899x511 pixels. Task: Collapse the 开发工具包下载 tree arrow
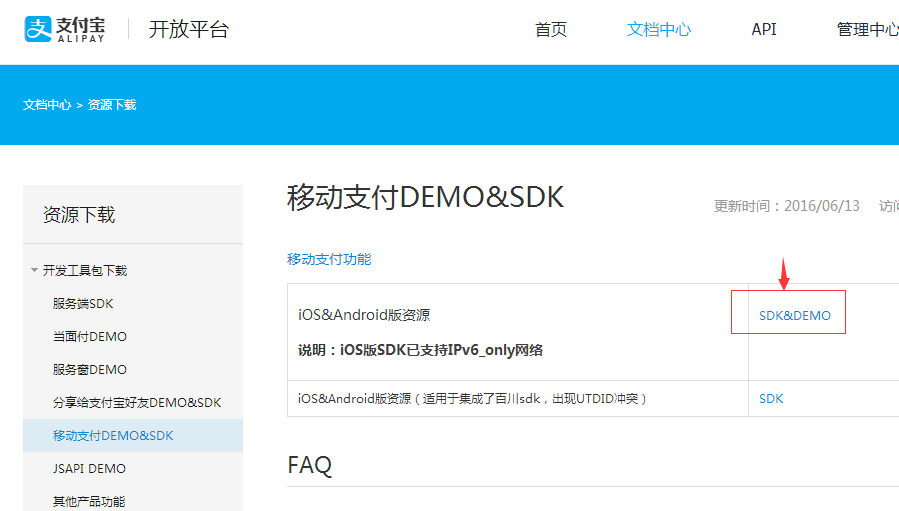(x=34, y=270)
